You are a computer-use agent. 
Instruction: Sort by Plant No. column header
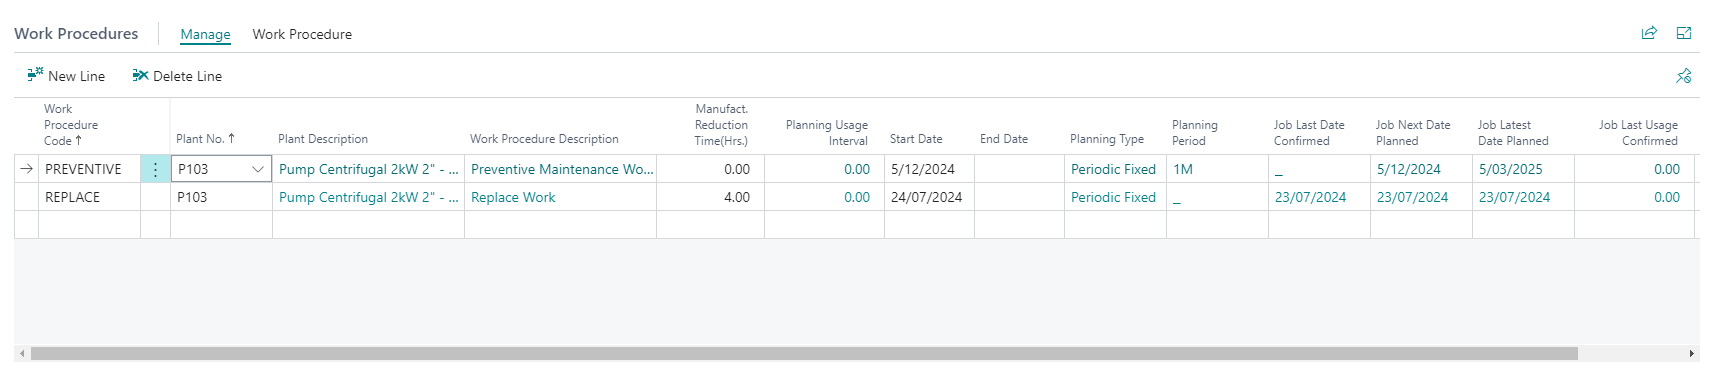[x=205, y=139]
